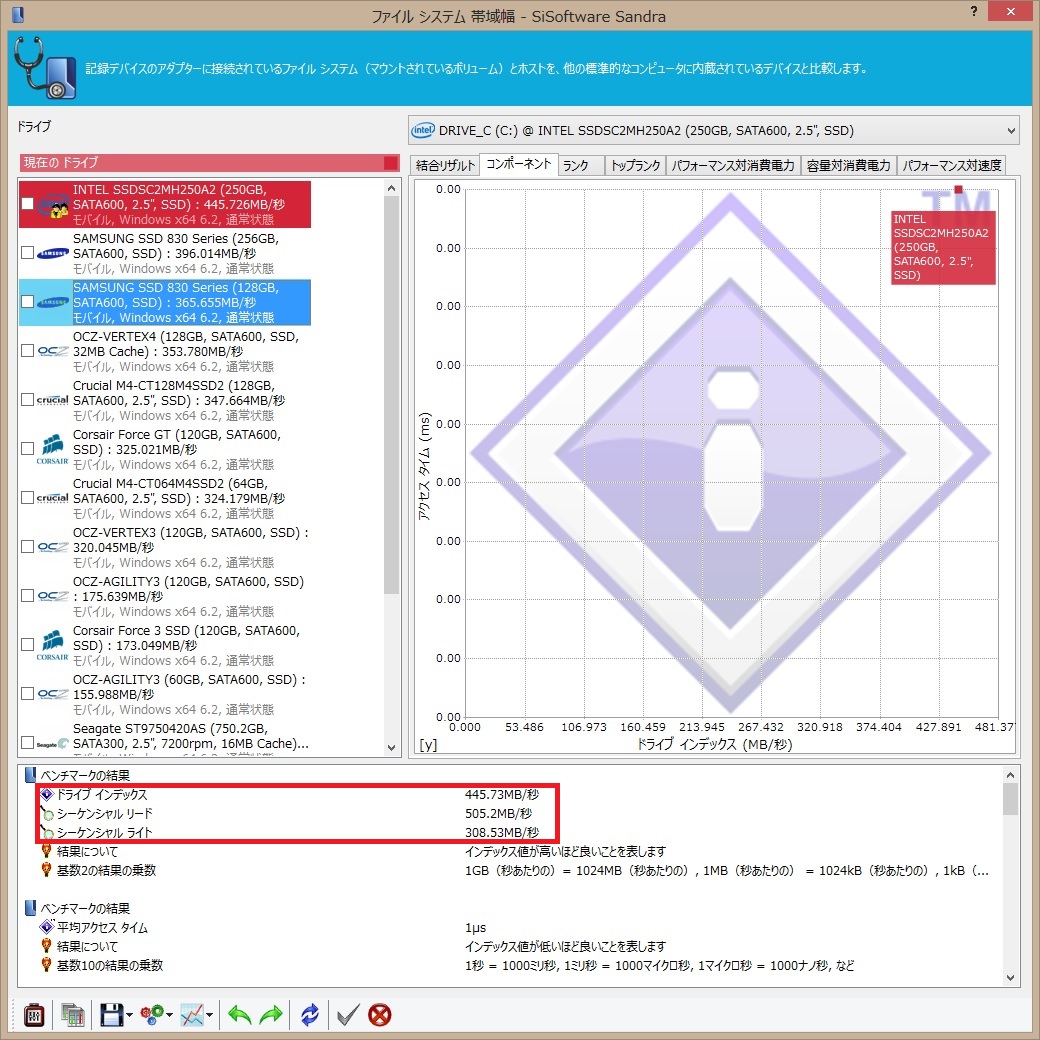1040x1040 pixels.
Task: Switch to 結合リザルト tab
Action: tap(445, 165)
